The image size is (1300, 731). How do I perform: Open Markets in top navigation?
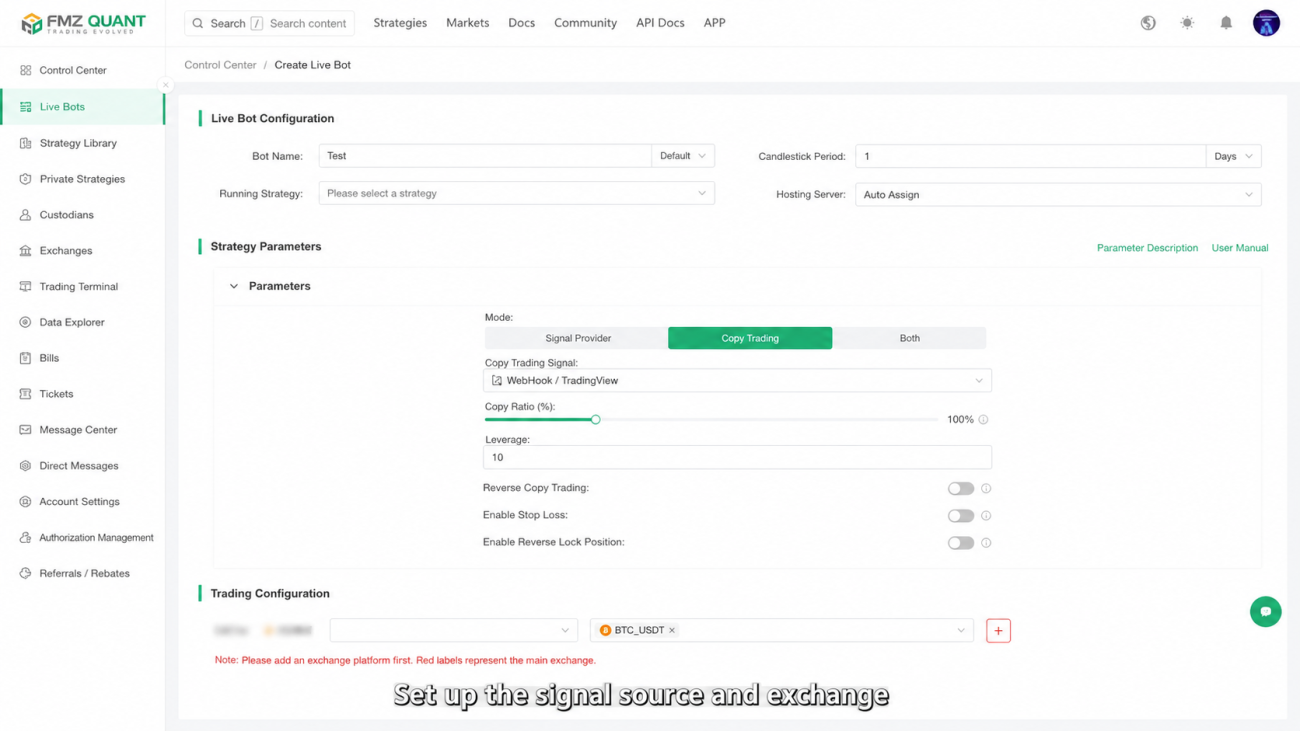[467, 23]
